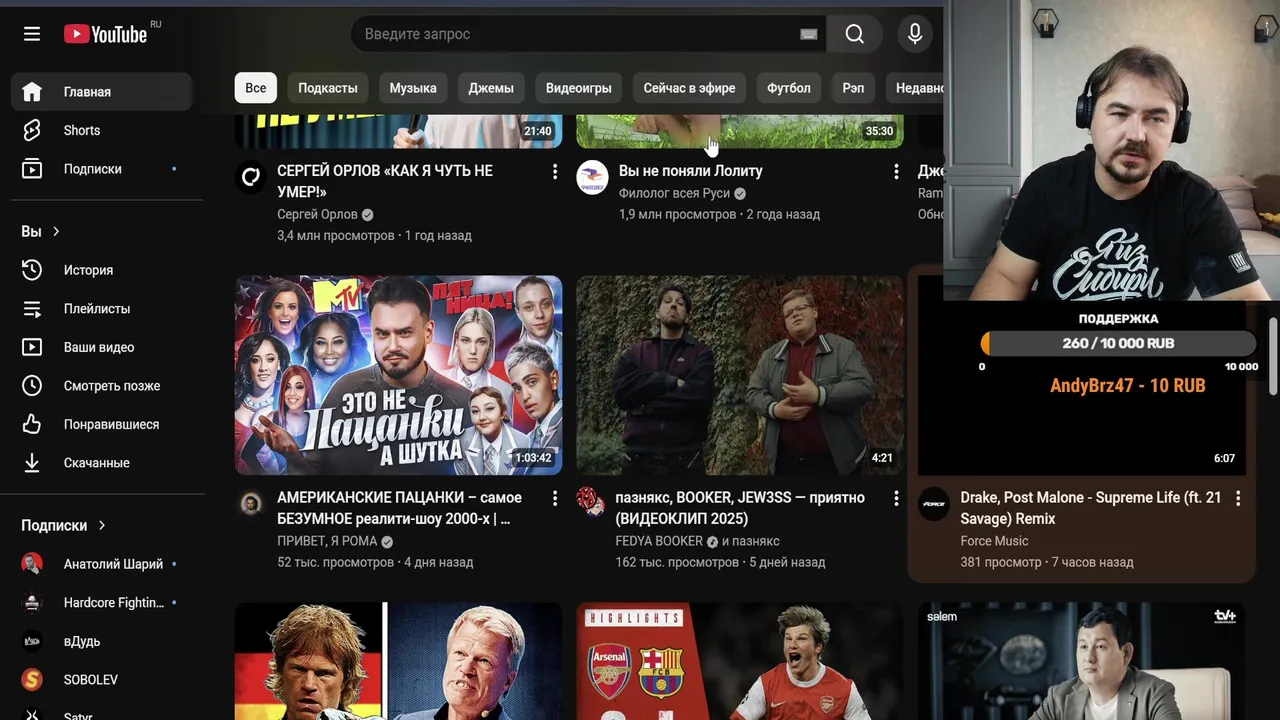Open ПРИВЕТ, Я РОМА channel avatar
Screen dimensions: 1280x720
coord(251,503)
